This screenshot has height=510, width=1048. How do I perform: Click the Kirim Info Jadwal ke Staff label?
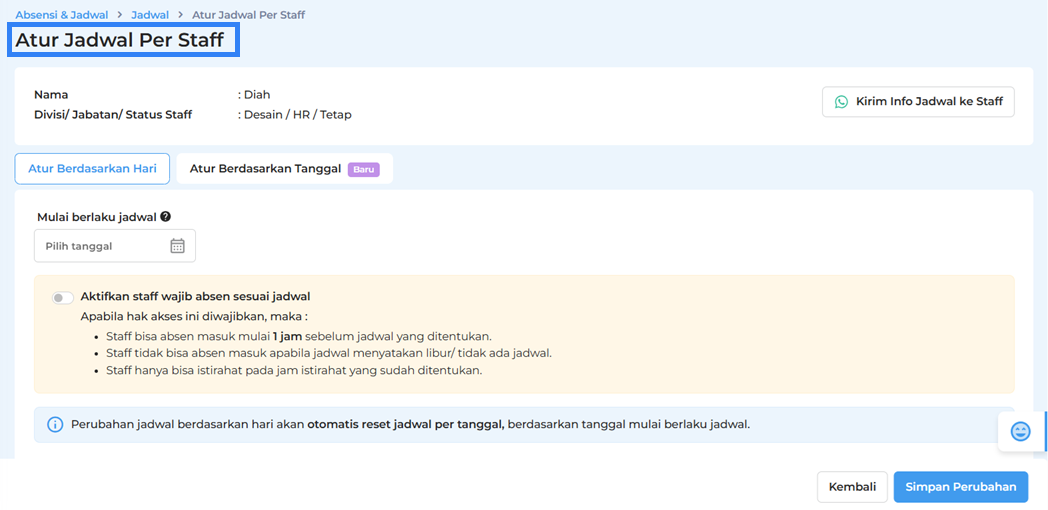(929, 102)
